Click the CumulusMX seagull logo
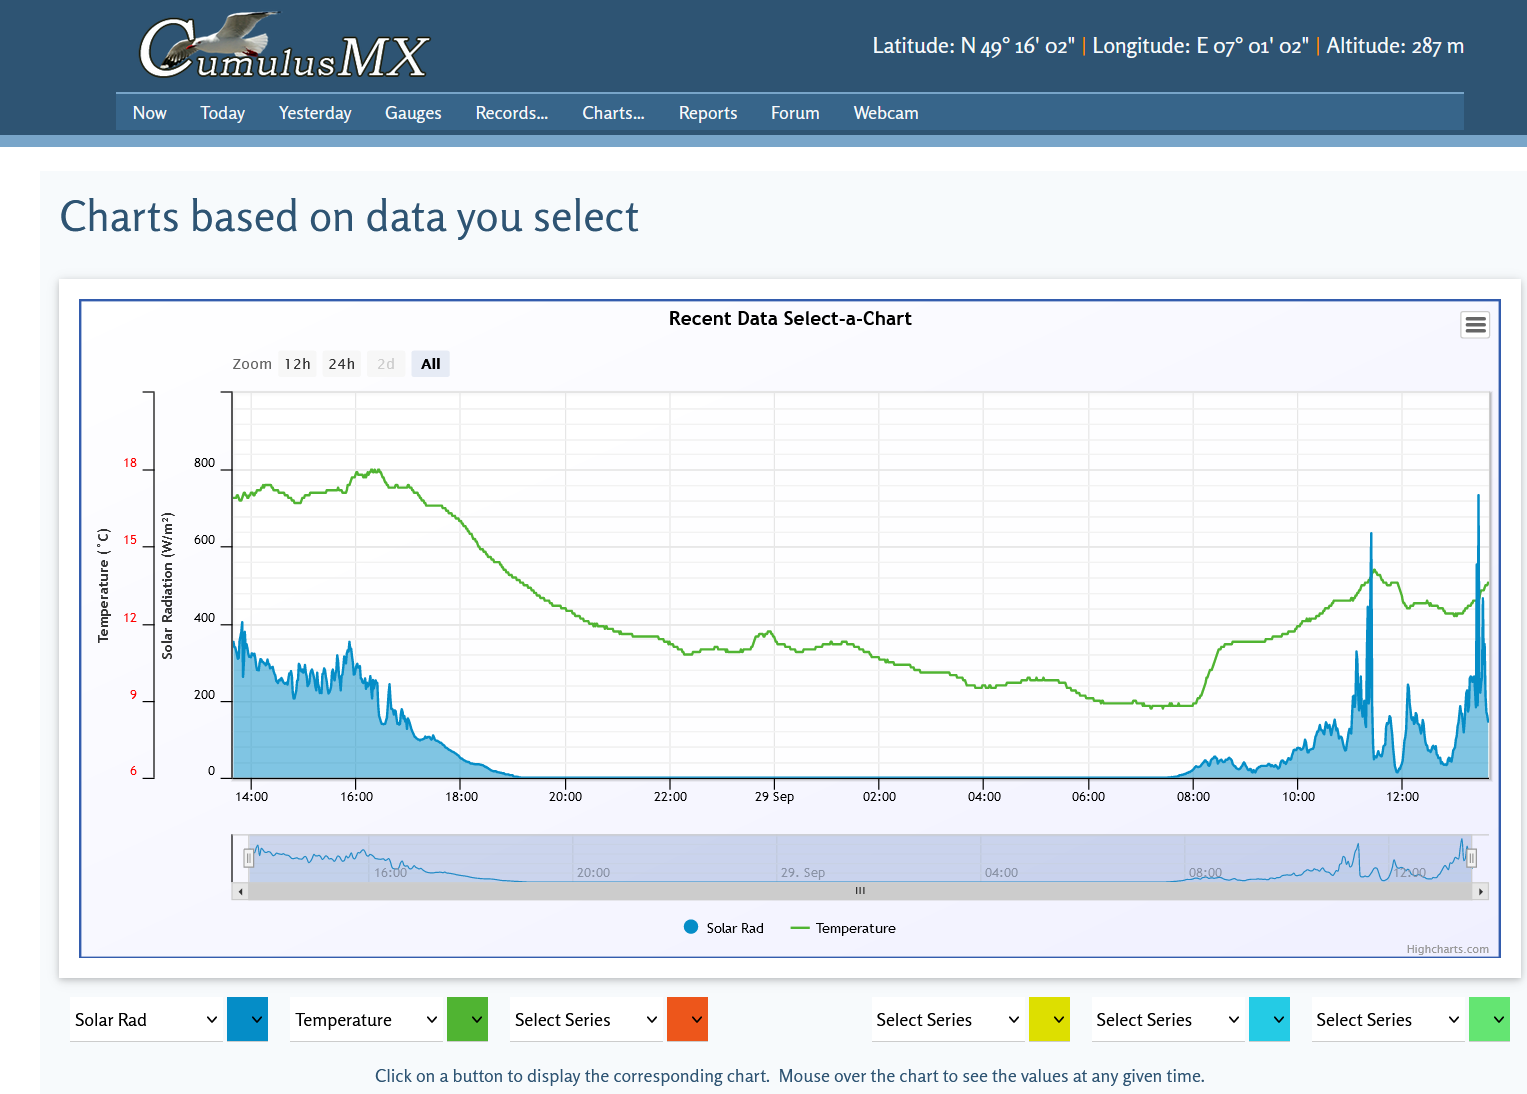This screenshot has height=1094, width=1527. [284, 48]
